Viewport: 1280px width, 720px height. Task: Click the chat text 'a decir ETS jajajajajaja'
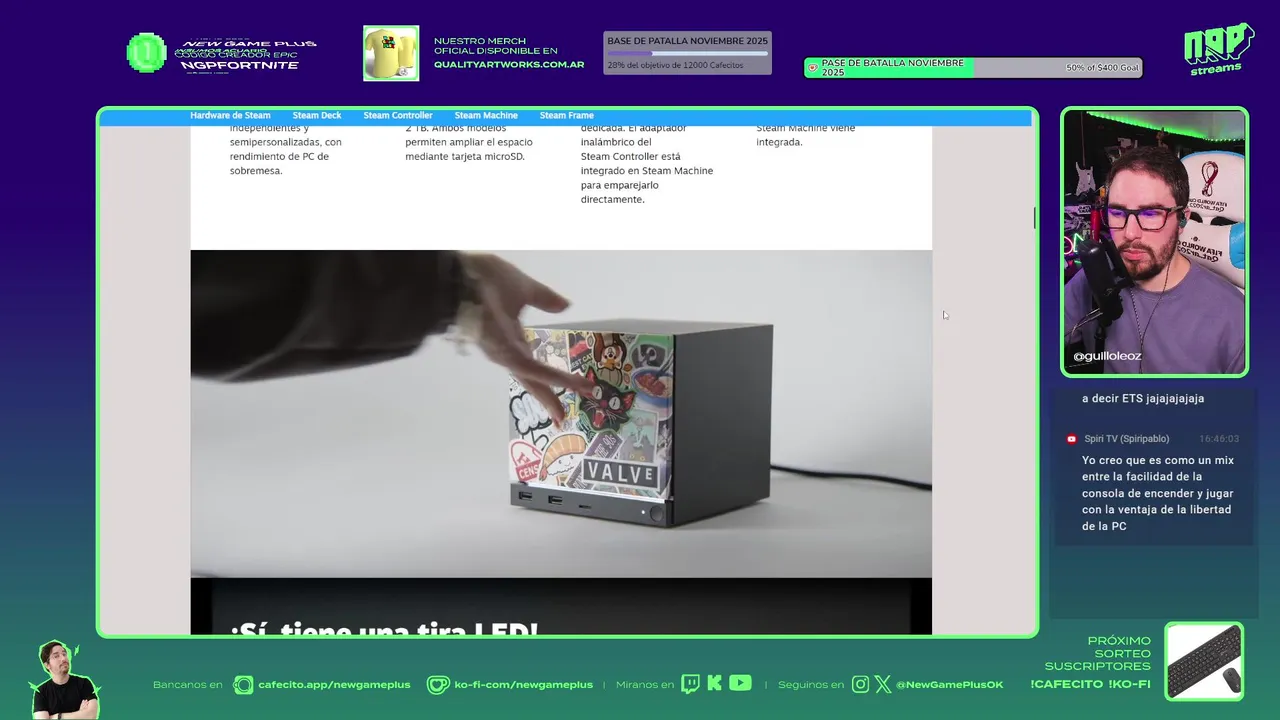coord(1143,398)
